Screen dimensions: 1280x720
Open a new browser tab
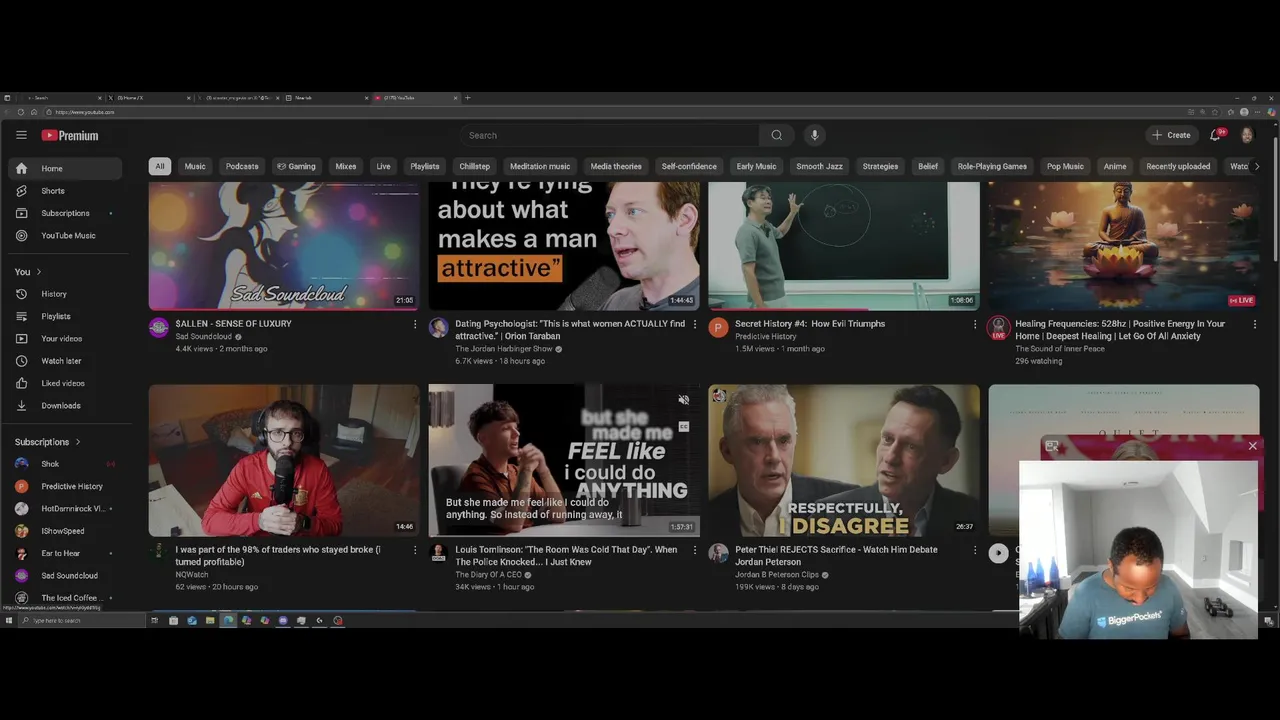pyautogui.click(x=467, y=98)
